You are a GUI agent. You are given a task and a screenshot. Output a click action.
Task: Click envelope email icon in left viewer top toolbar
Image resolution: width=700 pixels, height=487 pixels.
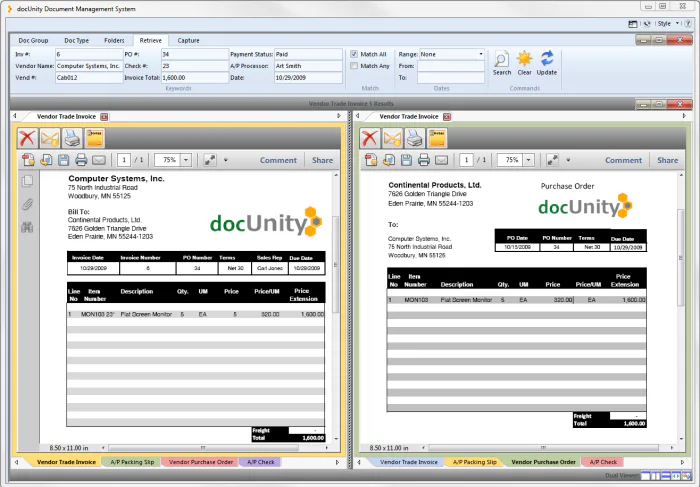tap(50, 138)
